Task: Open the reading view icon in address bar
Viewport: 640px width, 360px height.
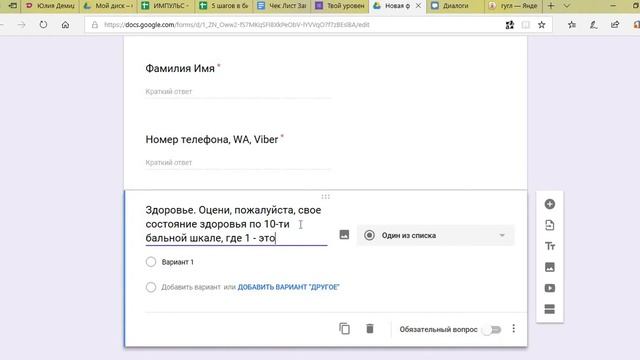Action: click(526, 25)
